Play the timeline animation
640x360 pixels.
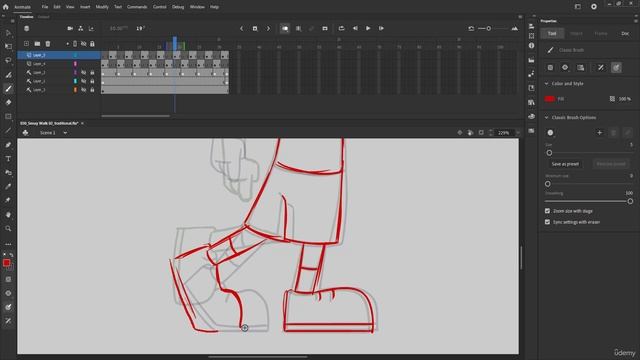[368, 28]
